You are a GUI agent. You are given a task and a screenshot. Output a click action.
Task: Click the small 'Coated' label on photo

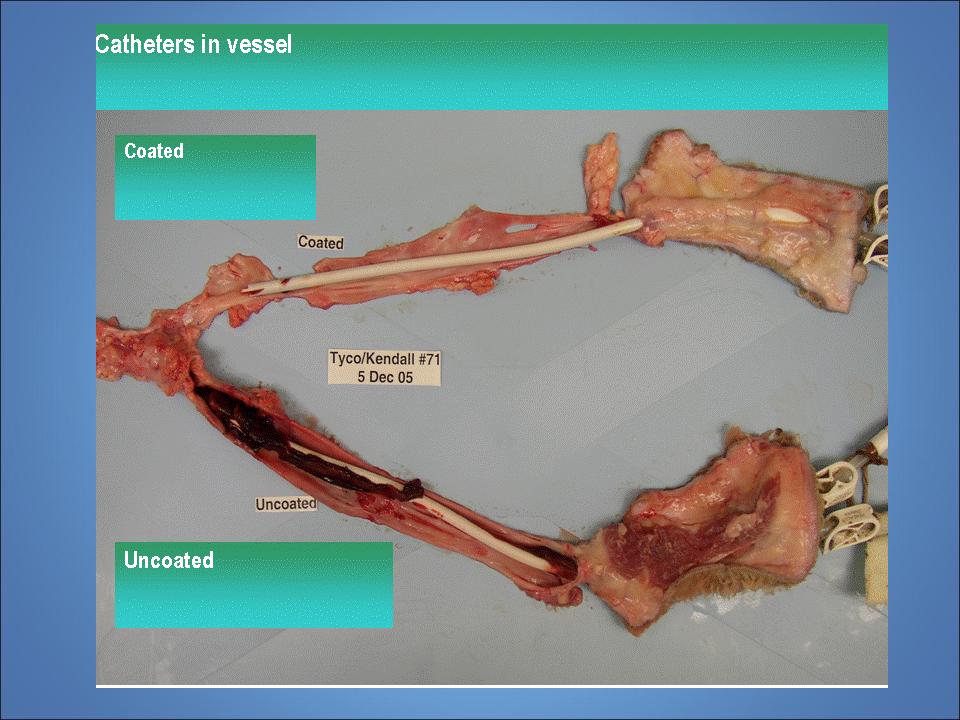coord(320,242)
